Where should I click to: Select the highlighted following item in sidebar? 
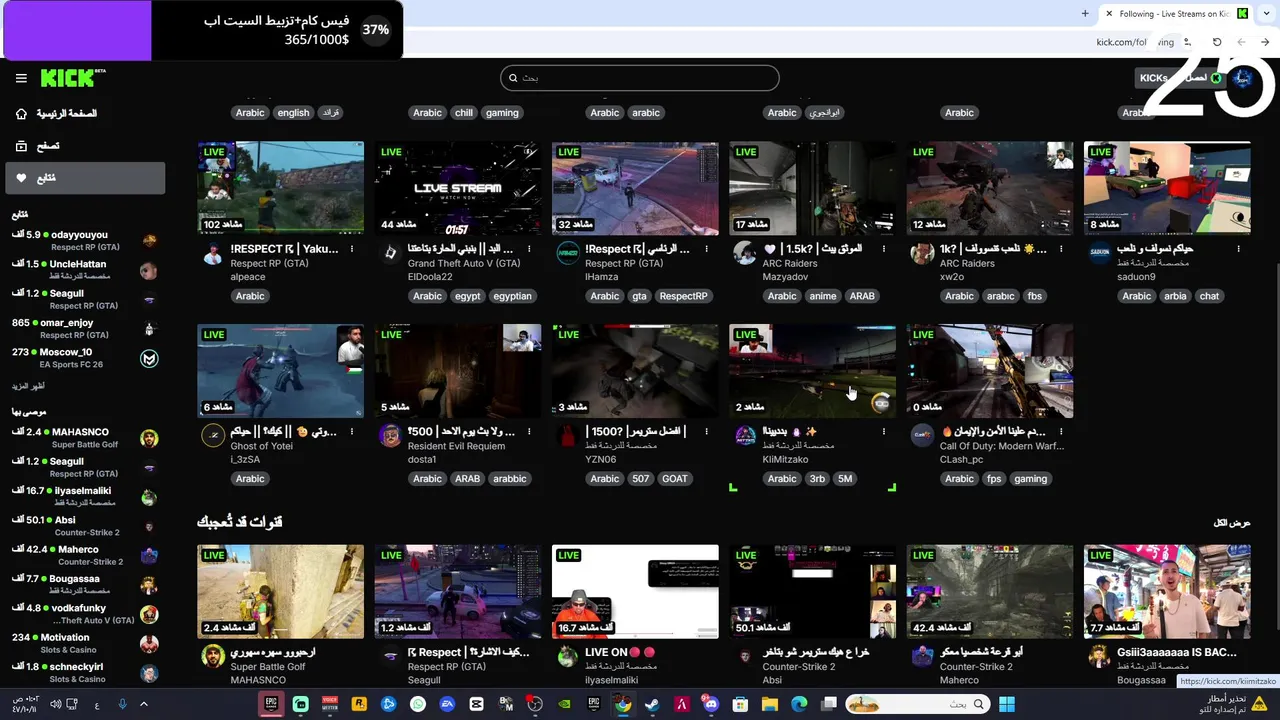(85, 178)
